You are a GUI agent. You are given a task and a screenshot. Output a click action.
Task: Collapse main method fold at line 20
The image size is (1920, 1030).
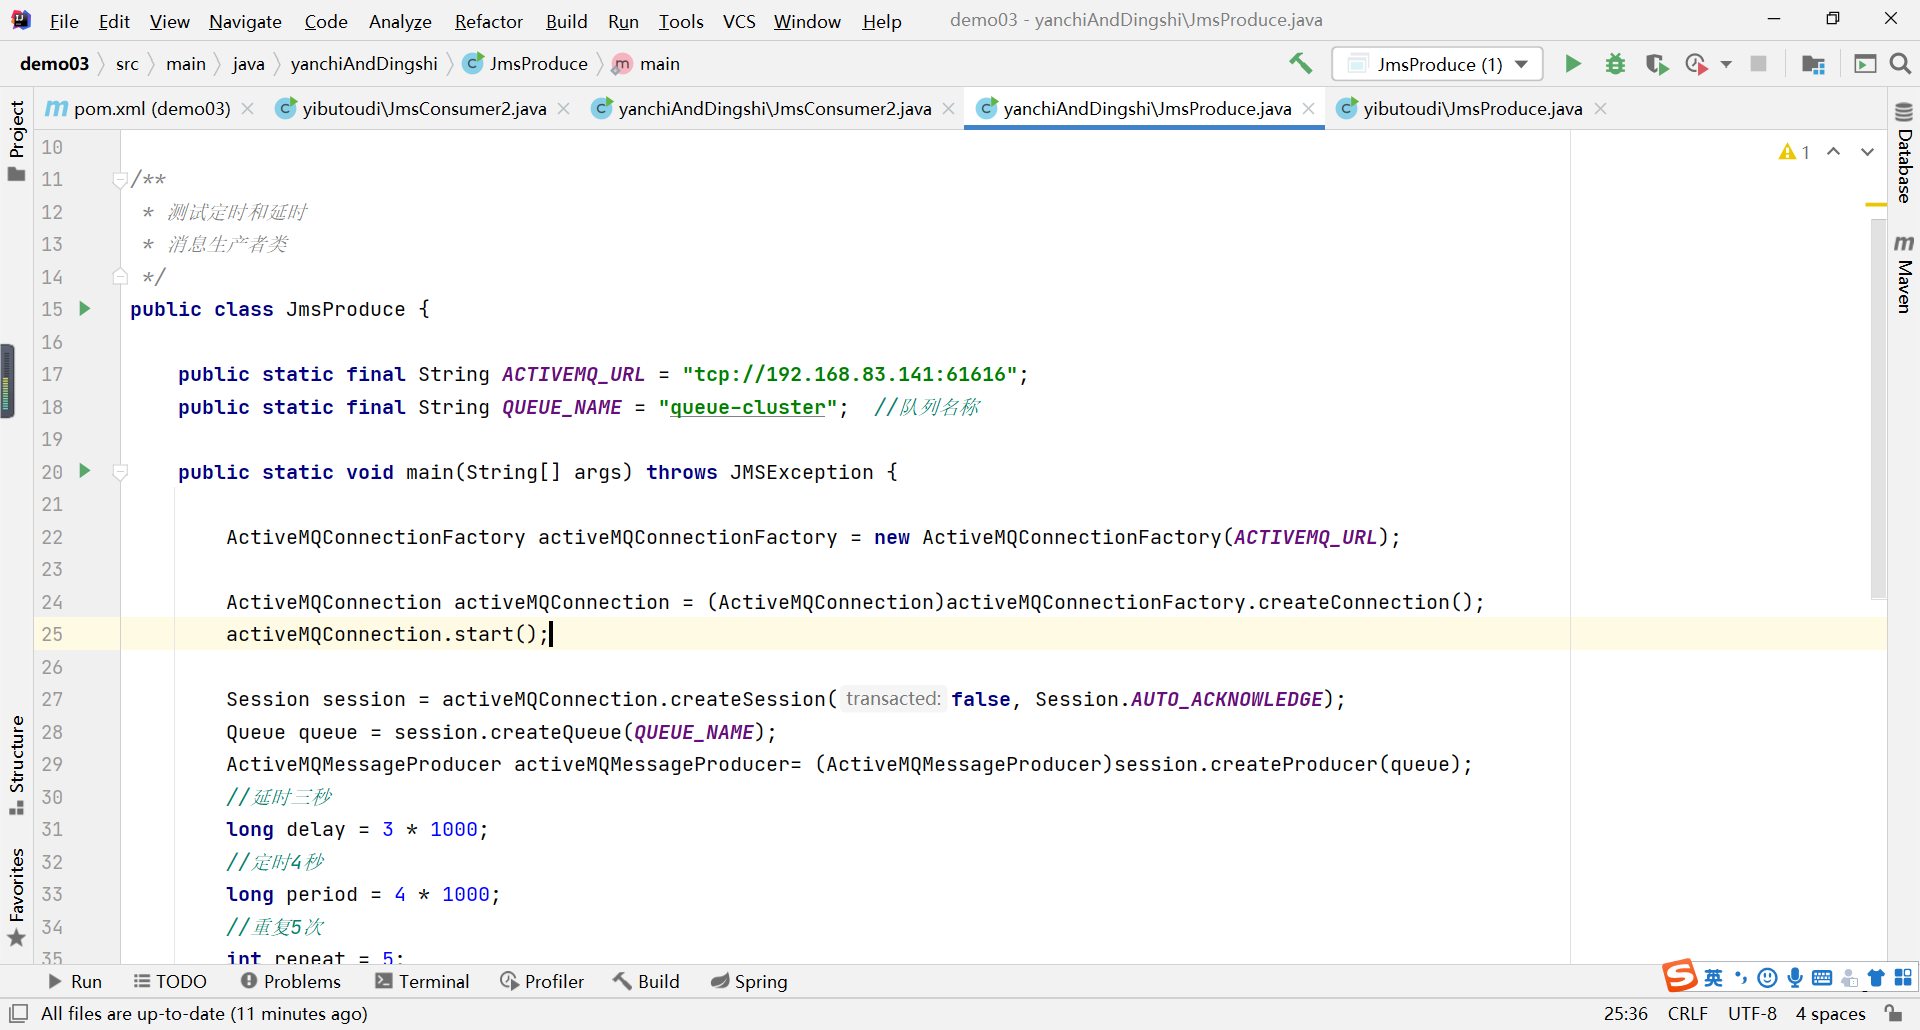coord(120,472)
